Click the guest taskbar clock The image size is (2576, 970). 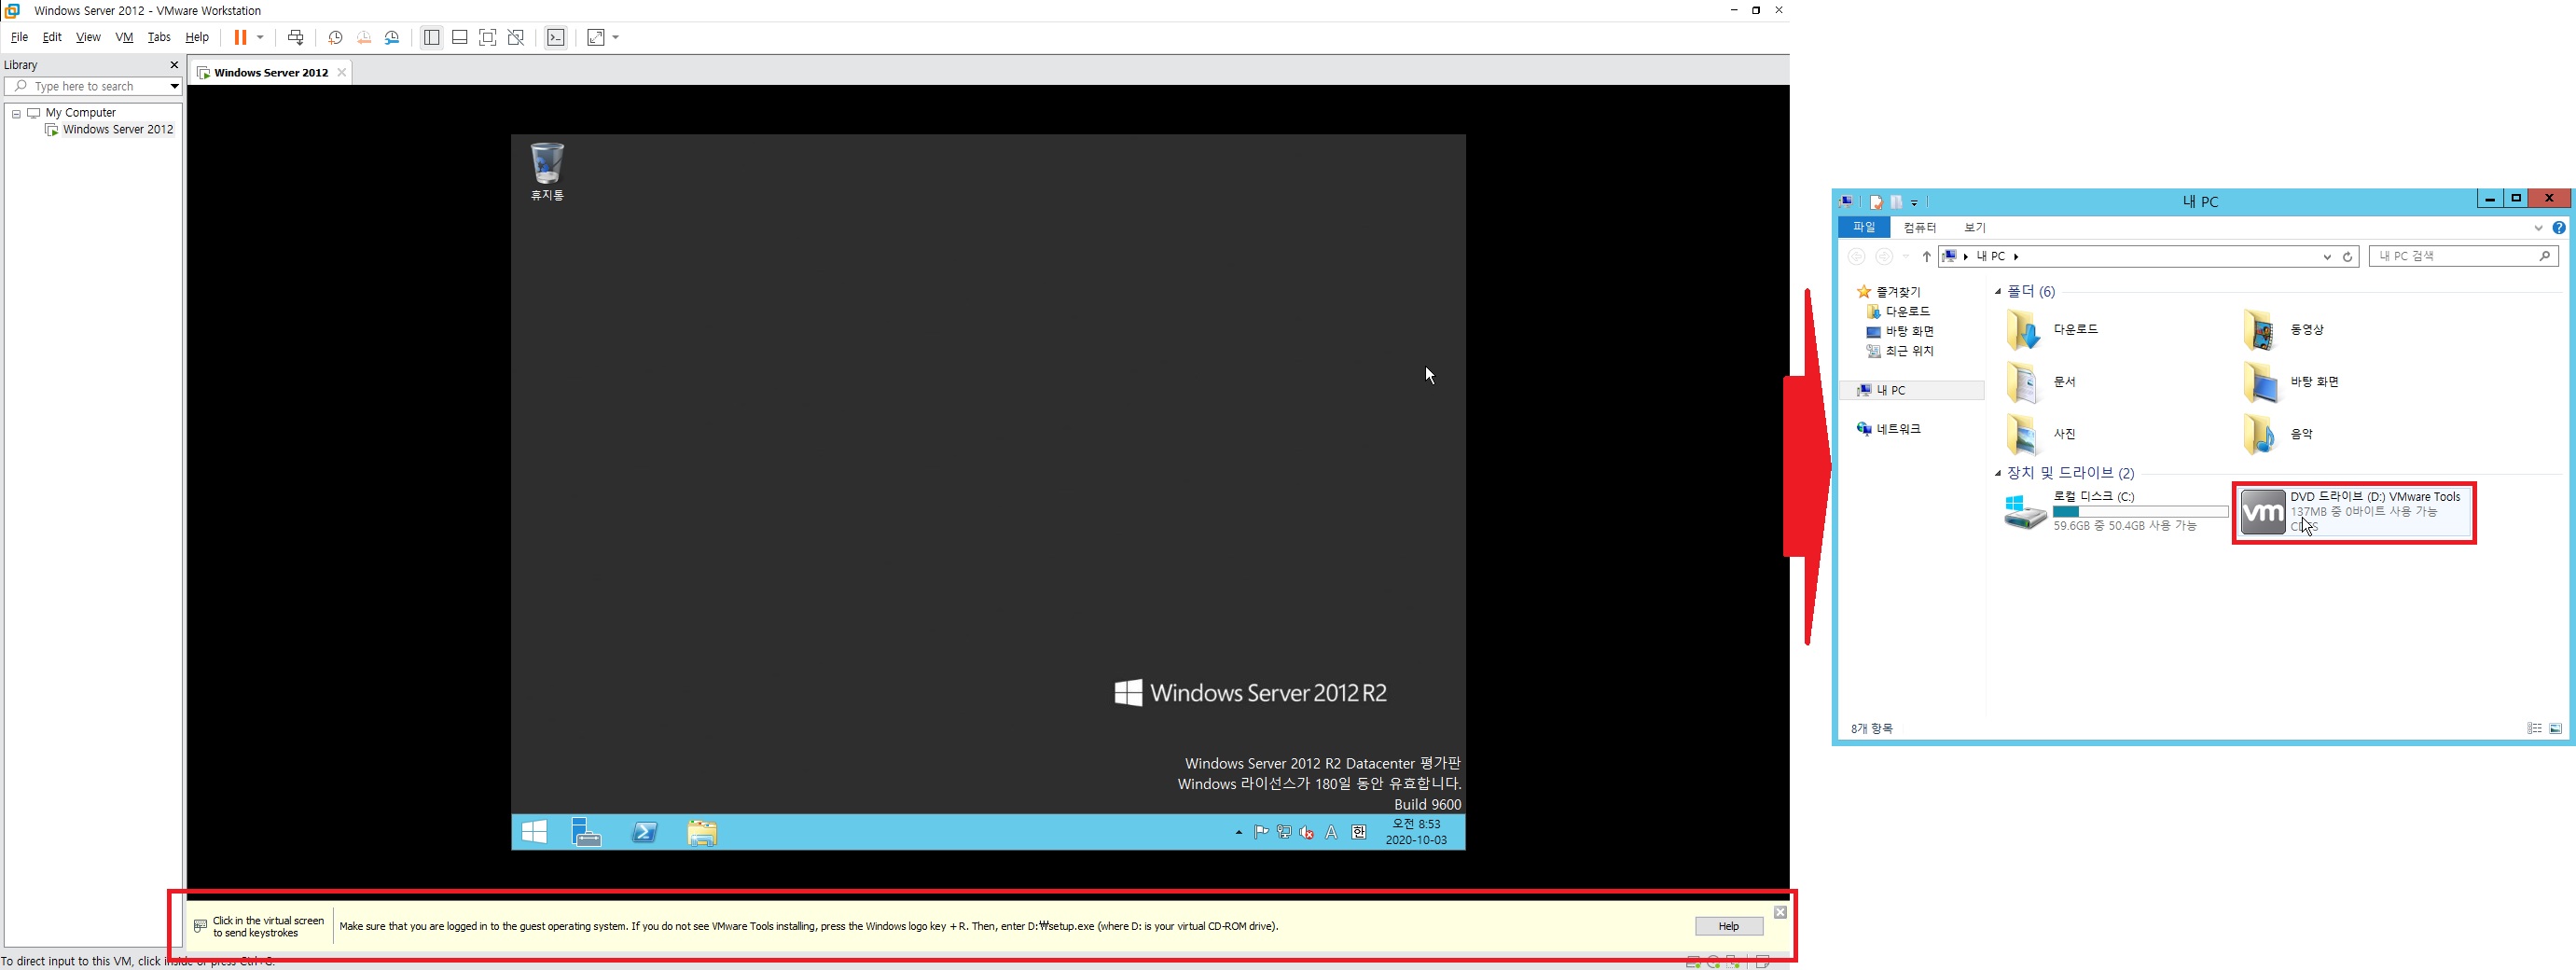1416,832
